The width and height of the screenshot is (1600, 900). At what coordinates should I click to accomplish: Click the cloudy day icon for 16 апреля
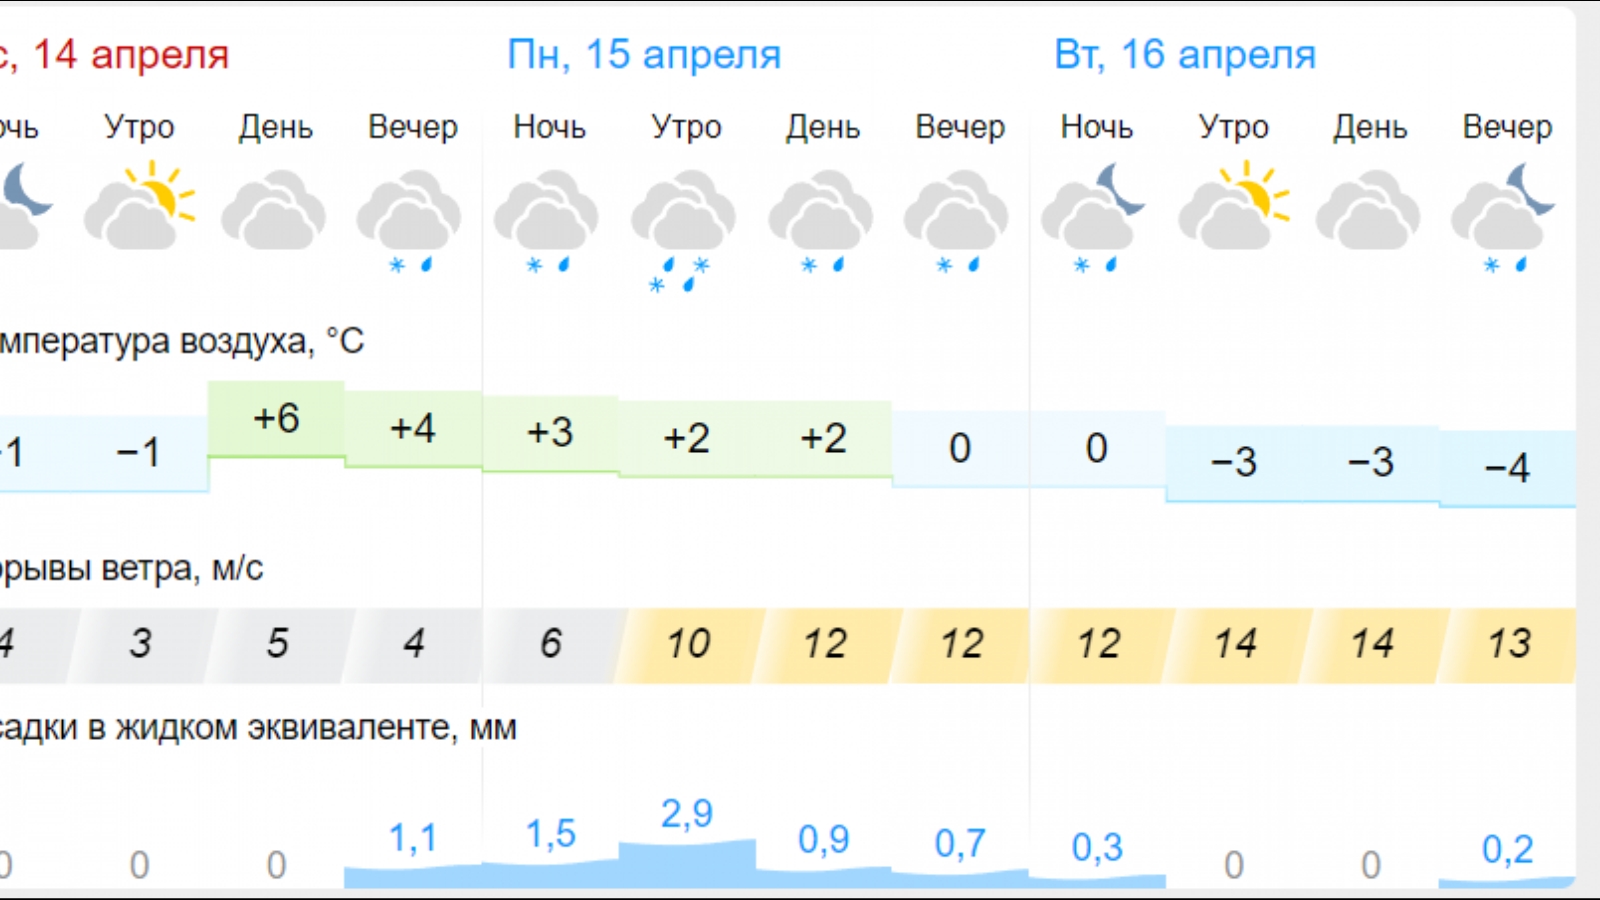1369,209
